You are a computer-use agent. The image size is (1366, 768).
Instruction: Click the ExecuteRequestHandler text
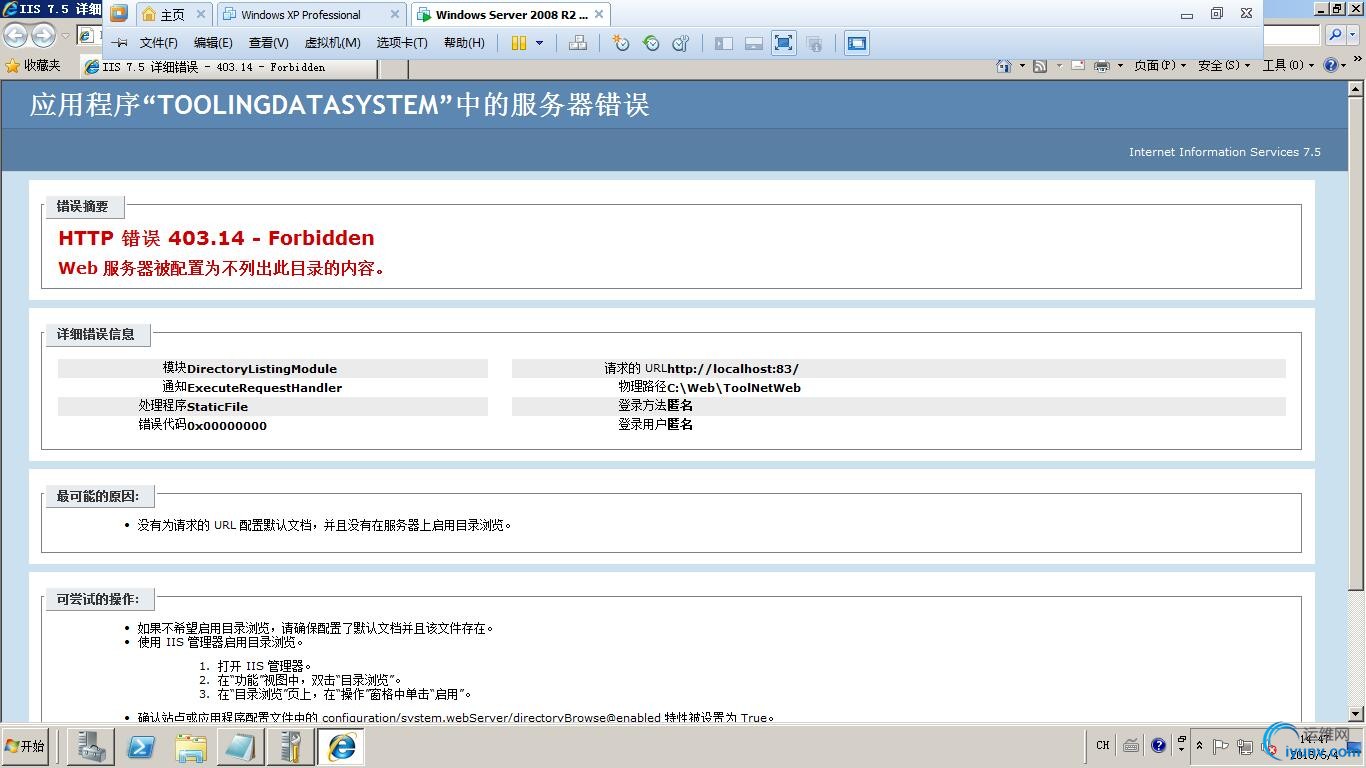coord(265,387)
